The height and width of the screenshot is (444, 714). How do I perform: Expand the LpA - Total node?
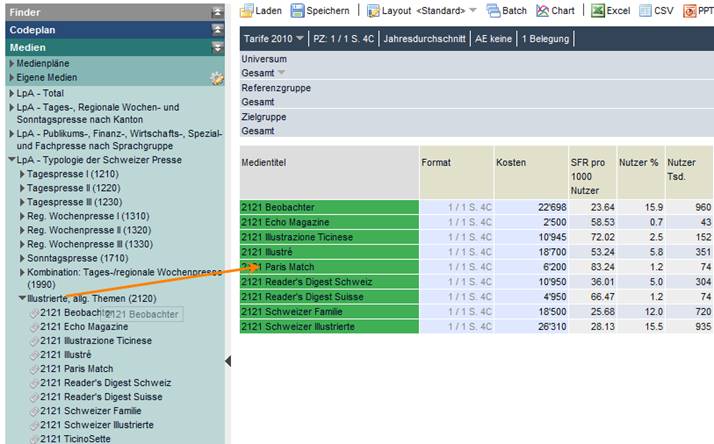coord(12,93)
